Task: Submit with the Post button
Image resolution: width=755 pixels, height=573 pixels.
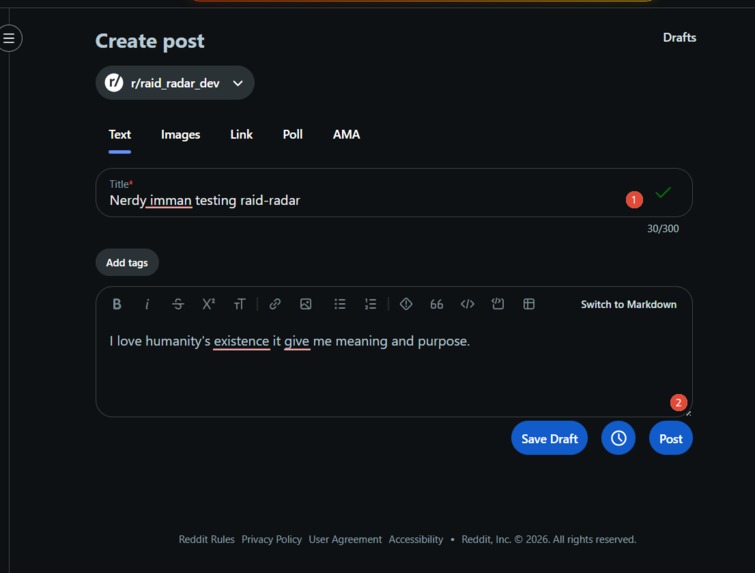Action: (x=671, y=438)
